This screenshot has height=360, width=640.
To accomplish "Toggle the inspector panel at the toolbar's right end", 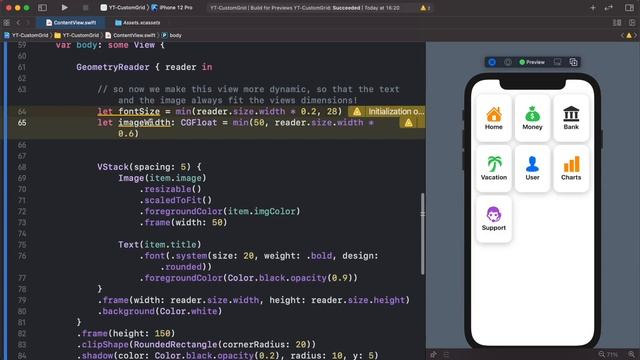I will (629, 7).
